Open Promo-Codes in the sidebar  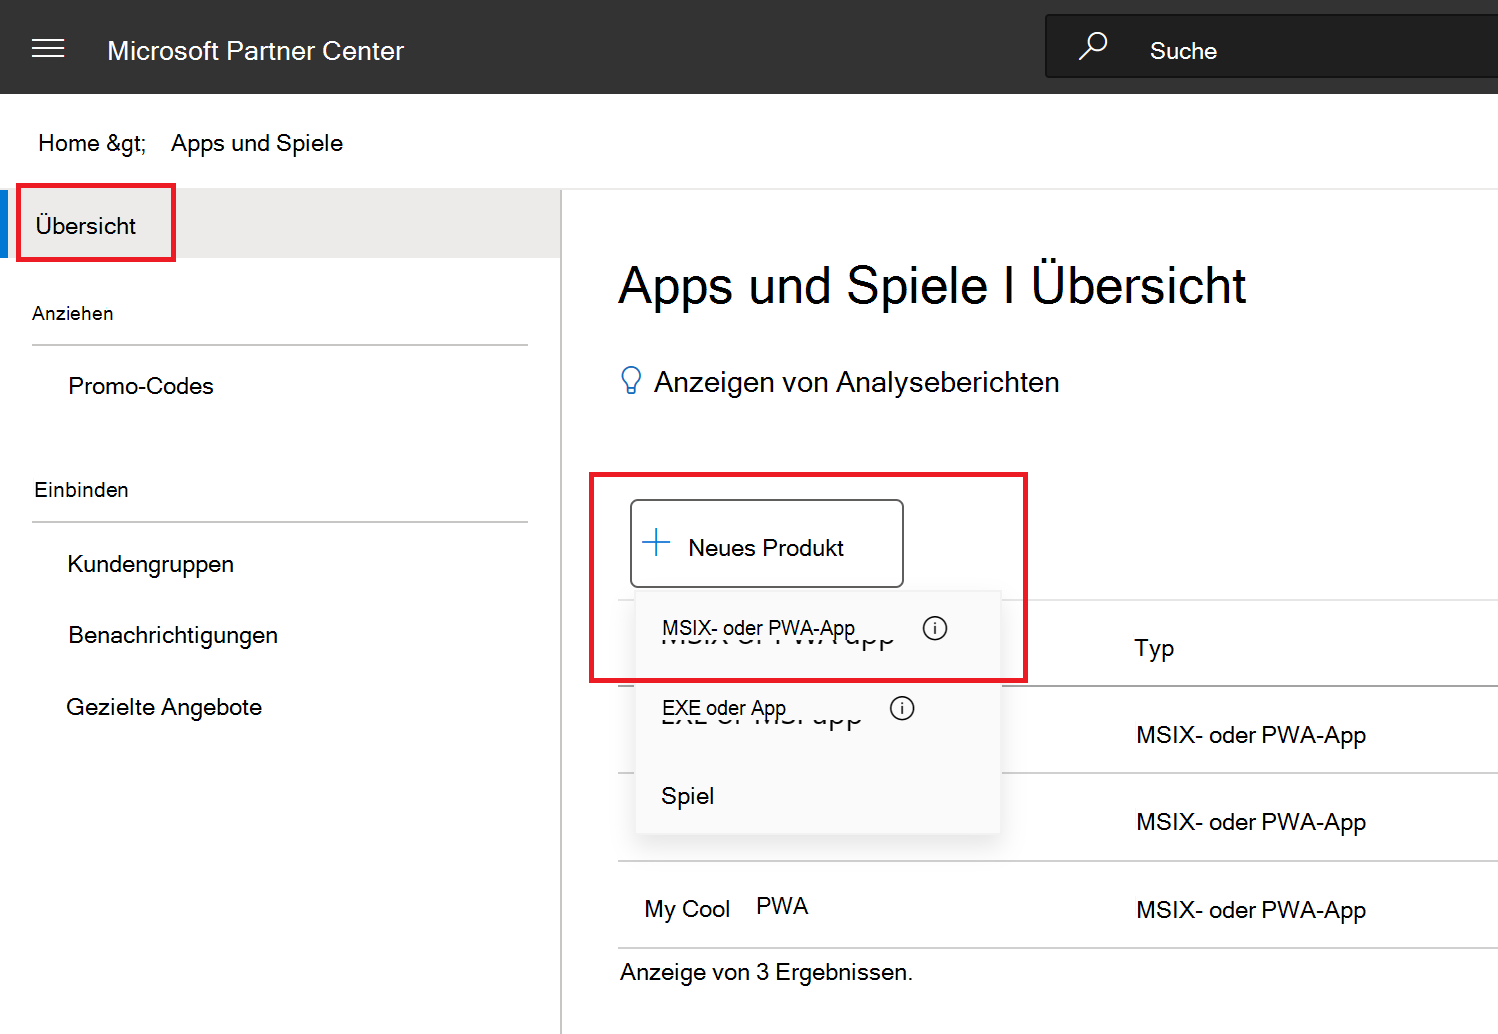(x=140, y=386)
